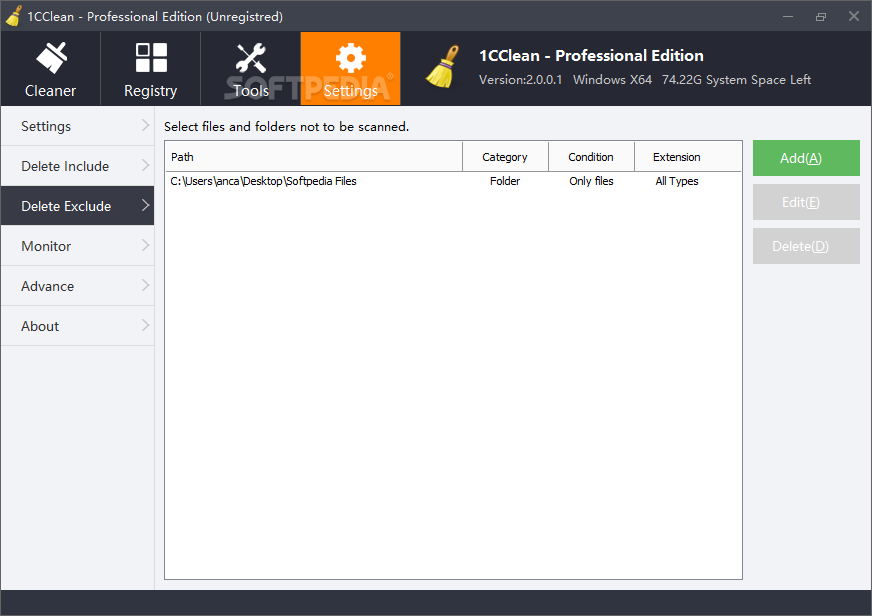Click the 1CClean - Professional Edition header title

pyautogui.click(x=591, y=56)
